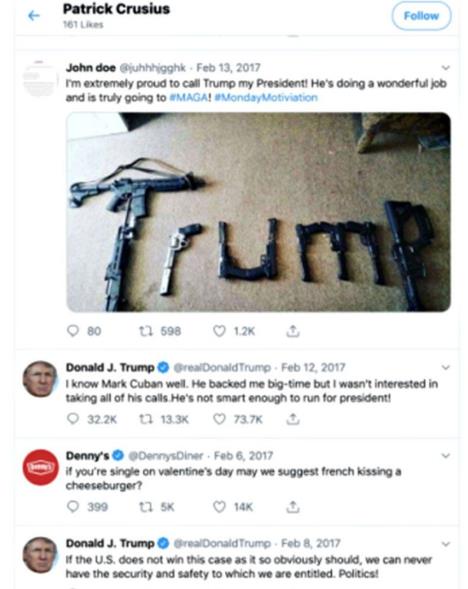Open the guns photo in the tweet
The width and height of the screenshot is (468, 589).
click(258, 212)
